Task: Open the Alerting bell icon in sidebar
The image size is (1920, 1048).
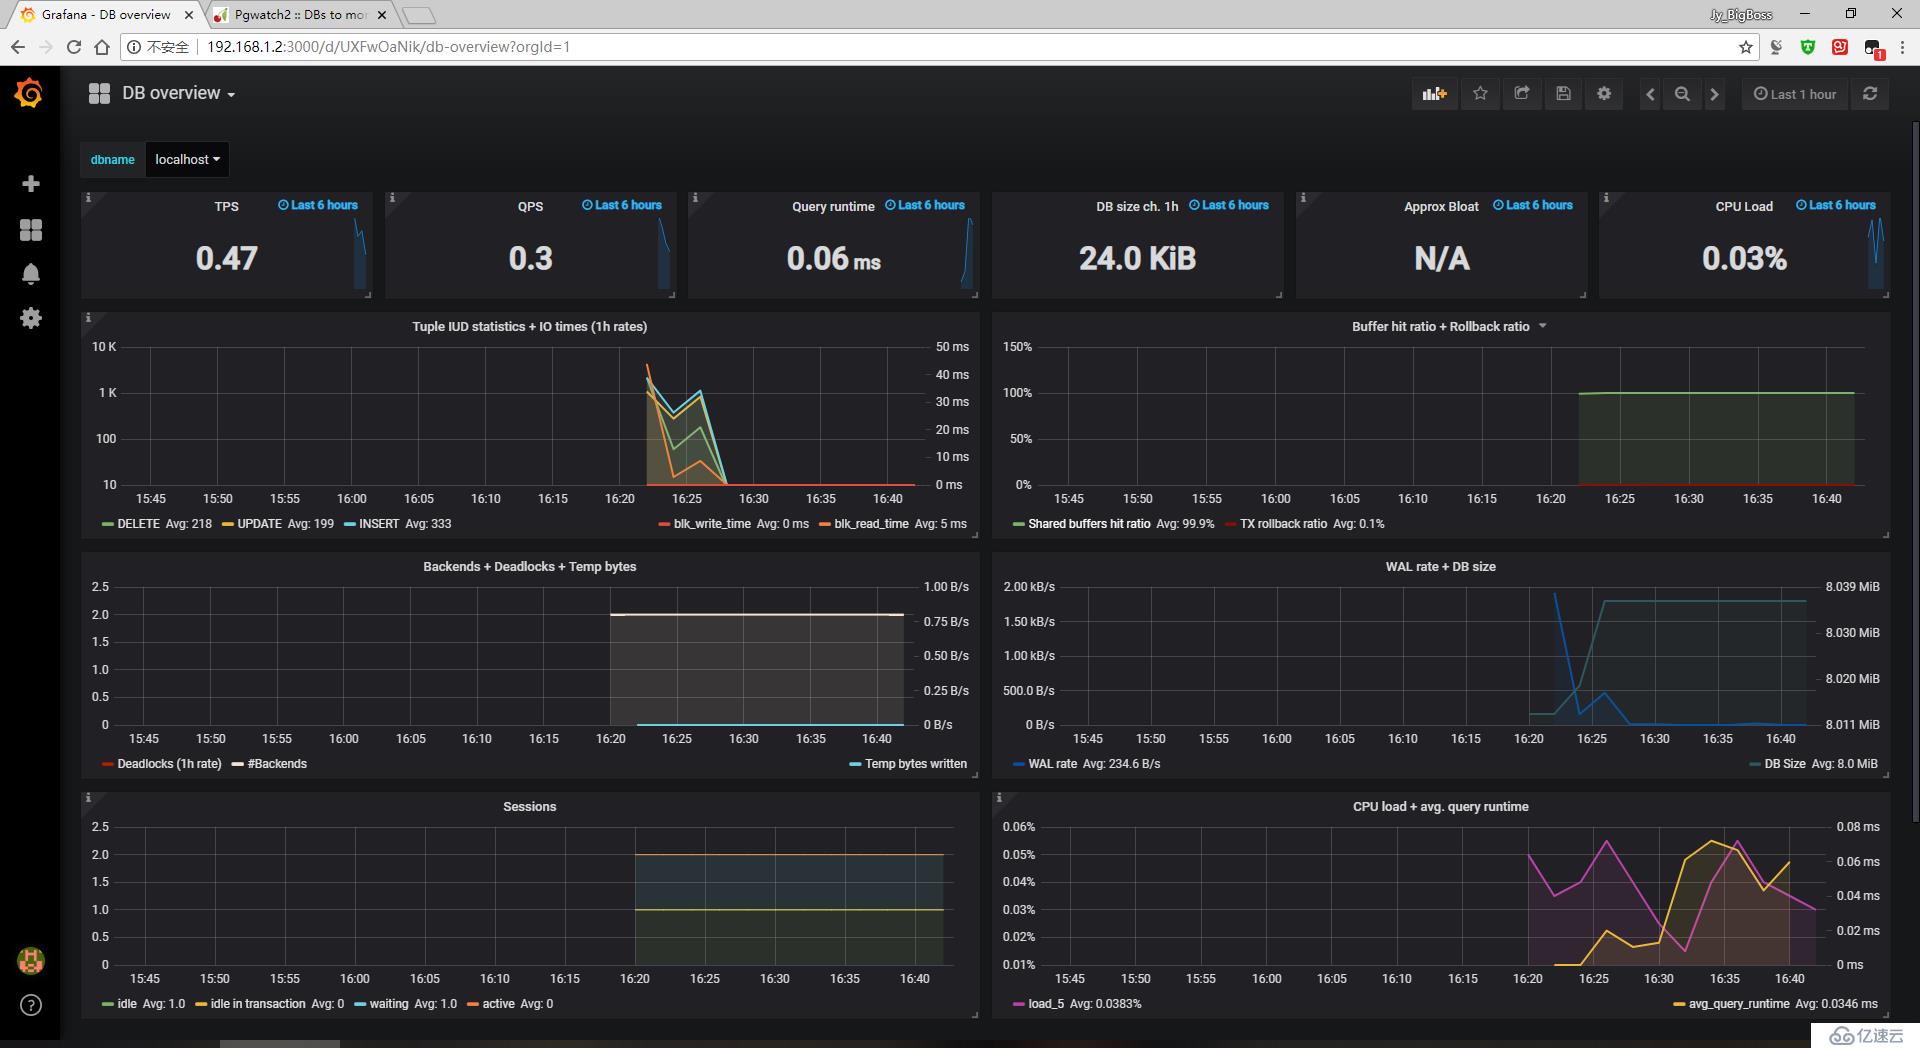Action: coord(31,274)
